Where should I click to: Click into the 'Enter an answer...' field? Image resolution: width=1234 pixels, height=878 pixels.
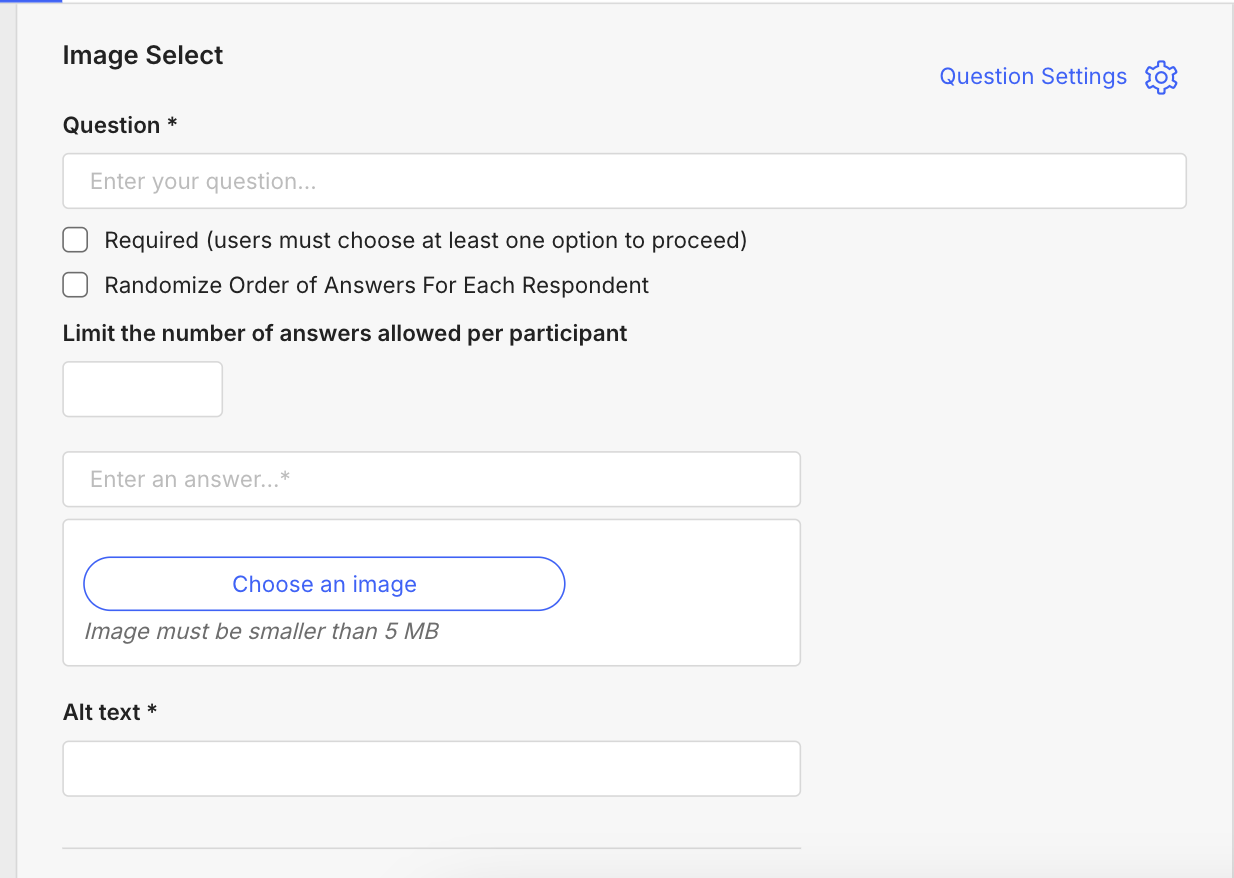(x=431, y=479)
